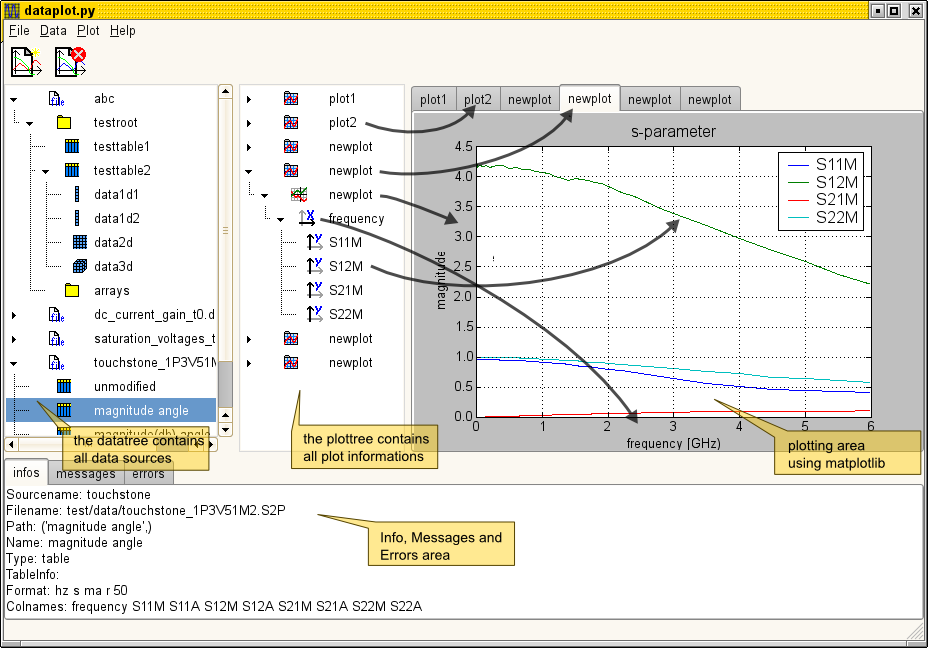This screenshot has width=928, height=648.
Task: Switch to the plot1 tab
Action: point(433,99)
